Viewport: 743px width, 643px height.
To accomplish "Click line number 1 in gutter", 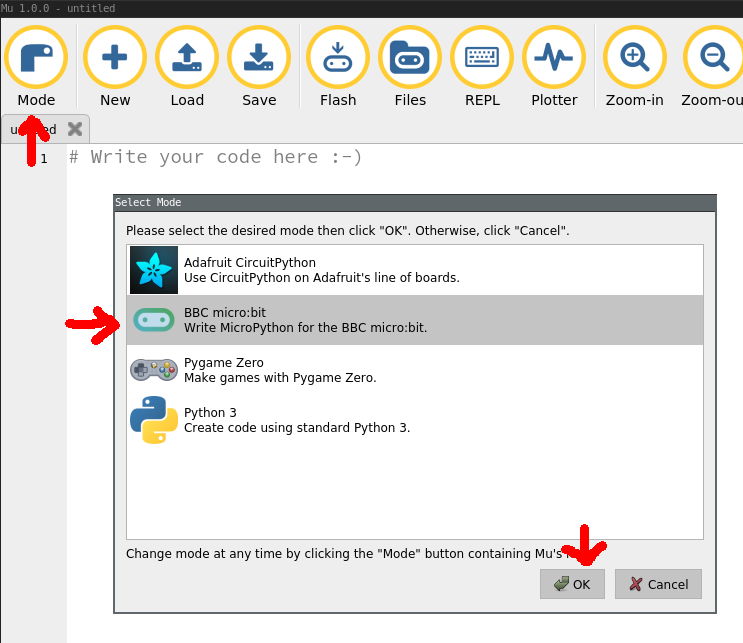I will click(44, 159).
